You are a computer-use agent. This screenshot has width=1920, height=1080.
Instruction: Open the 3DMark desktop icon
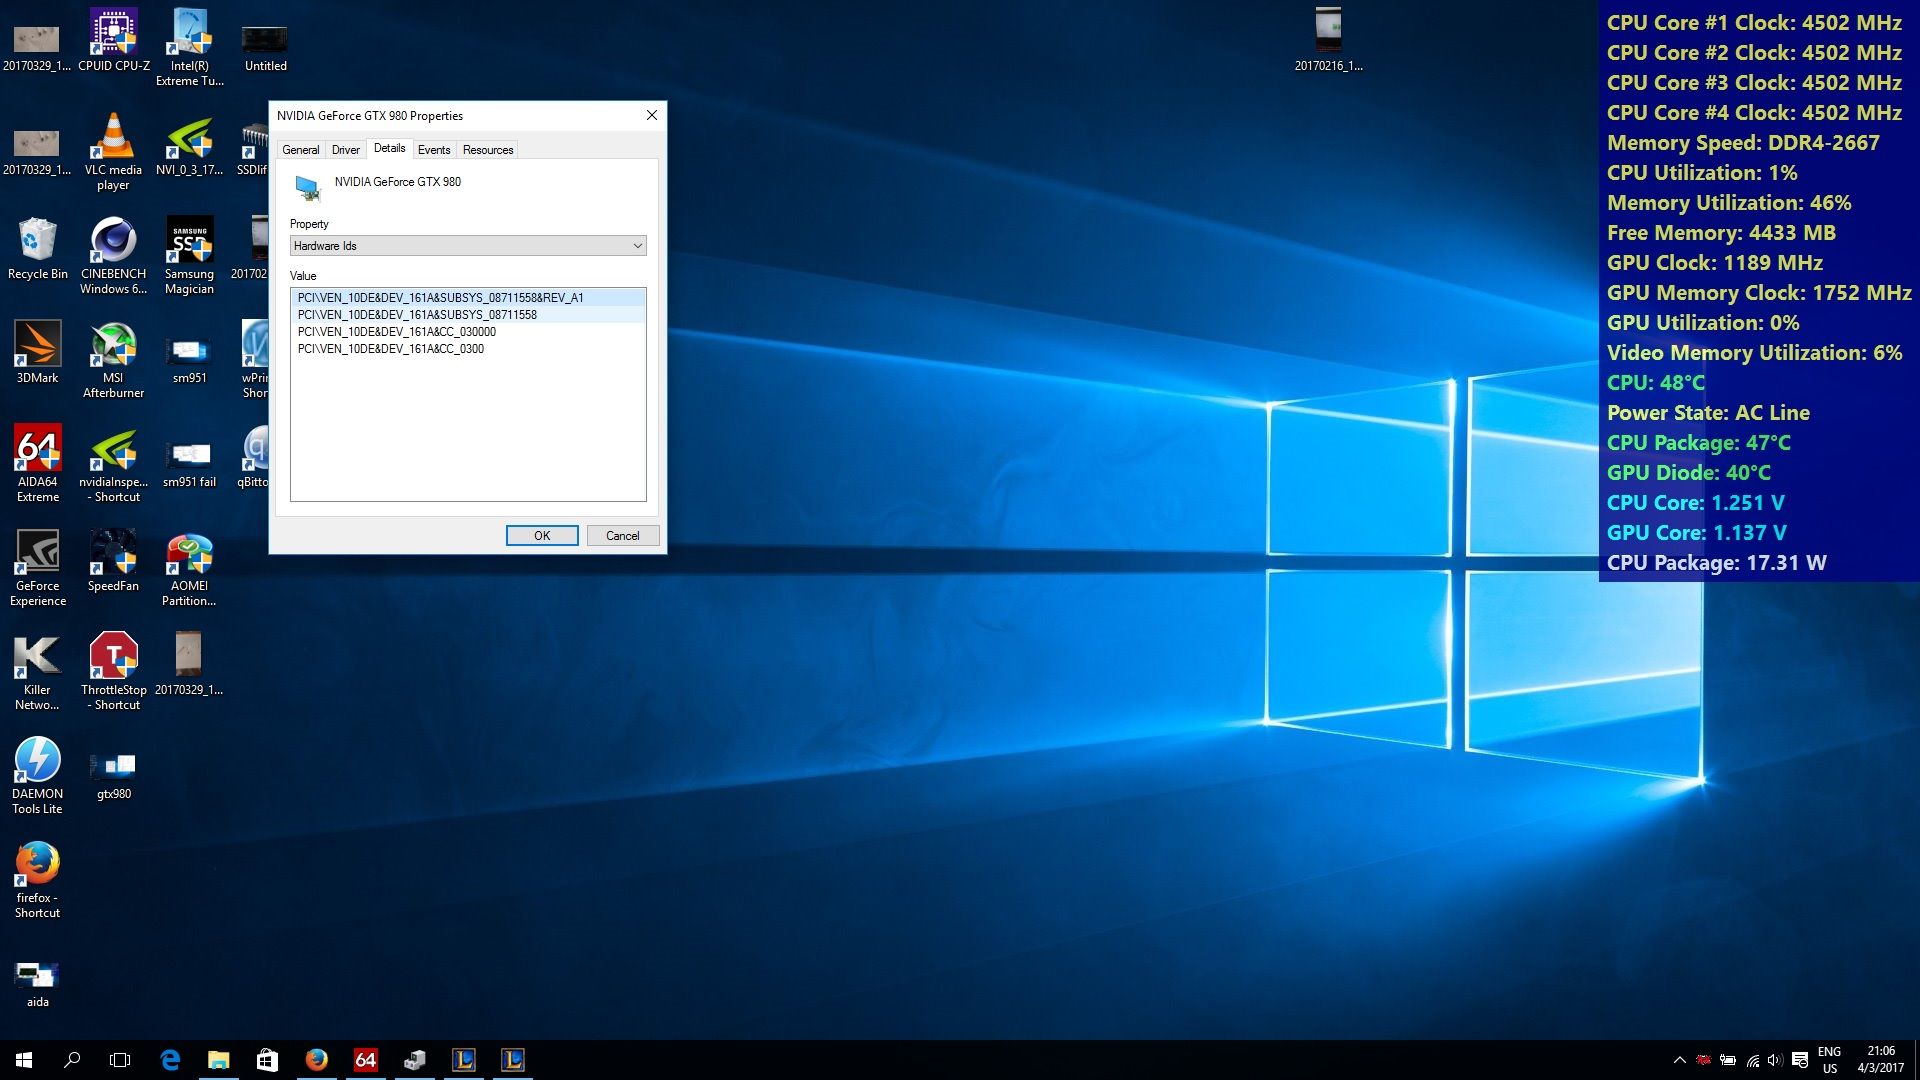pos(38,346)
